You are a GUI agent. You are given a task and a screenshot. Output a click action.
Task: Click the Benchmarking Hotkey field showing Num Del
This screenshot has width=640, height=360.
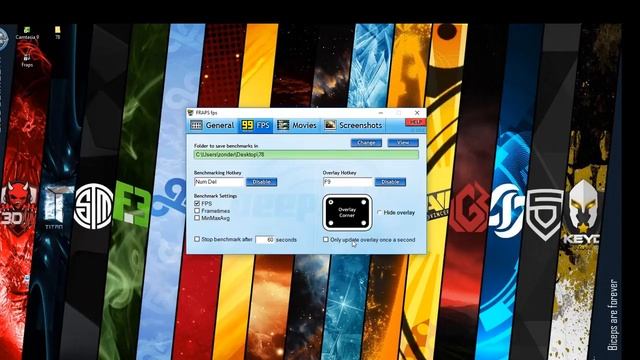click(219, 182)
